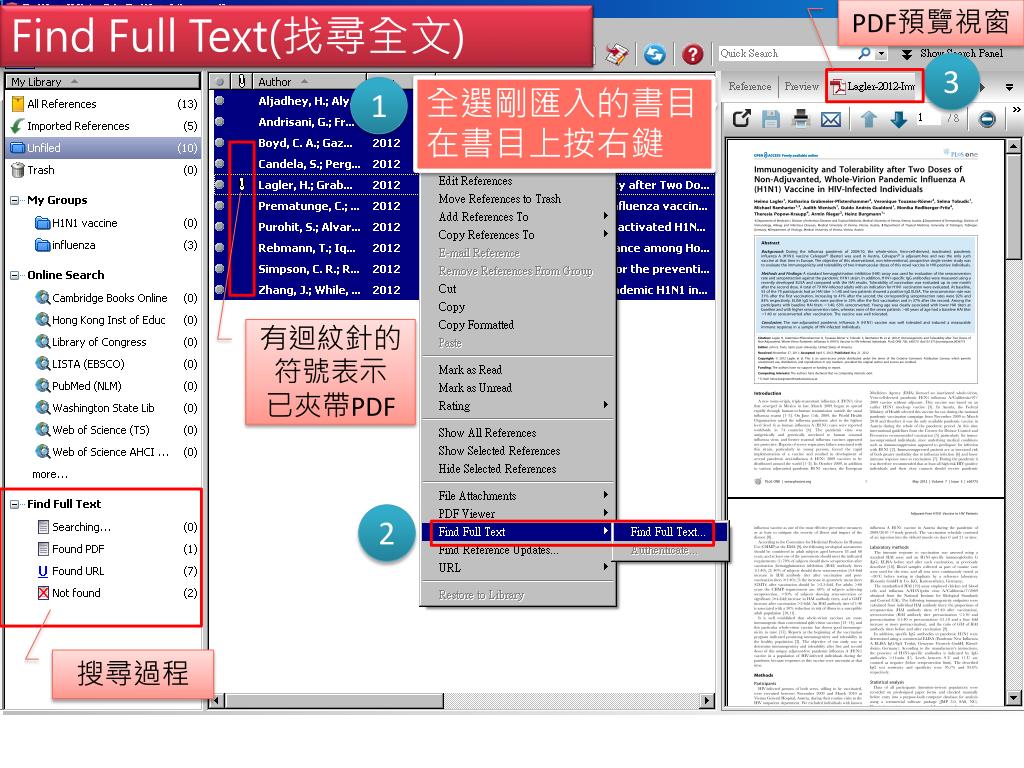
Task: Open the tab panel layout dropdown
Action: (1010, 86)
